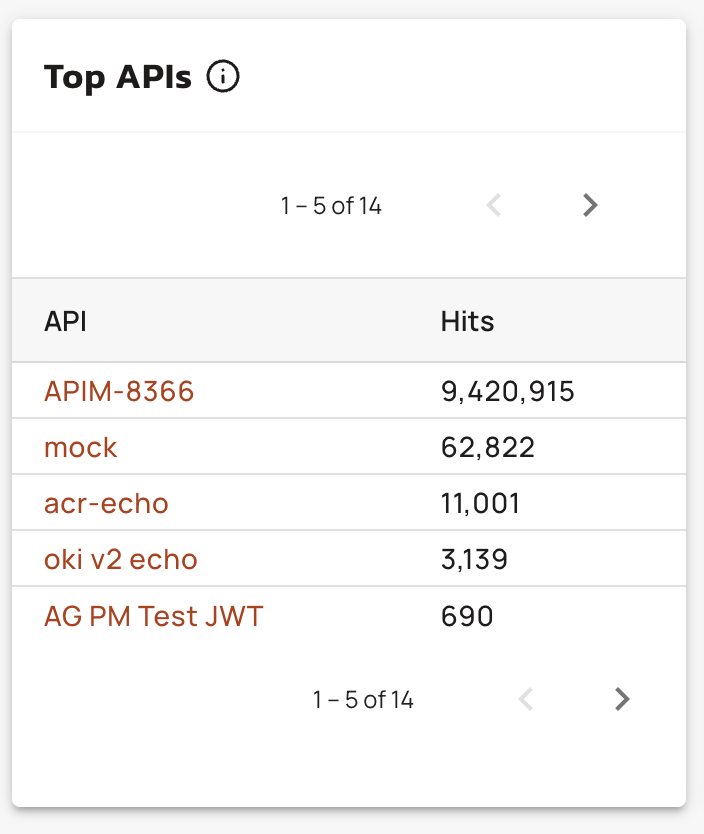Click the bottom "1 – 5 of 14" range label
Screen dimensions: 704x834
(x=363, y=700)
